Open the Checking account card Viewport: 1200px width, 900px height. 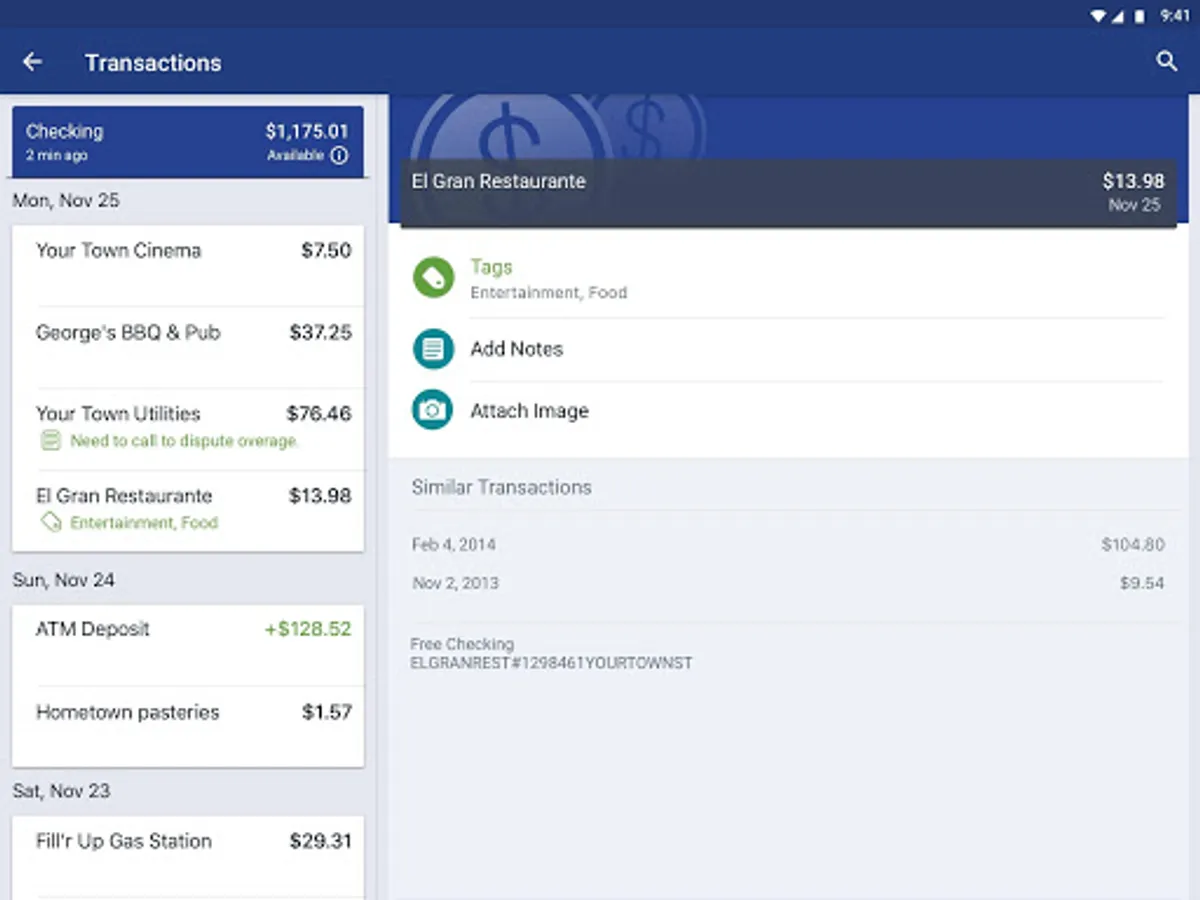(x=188, y=142)
